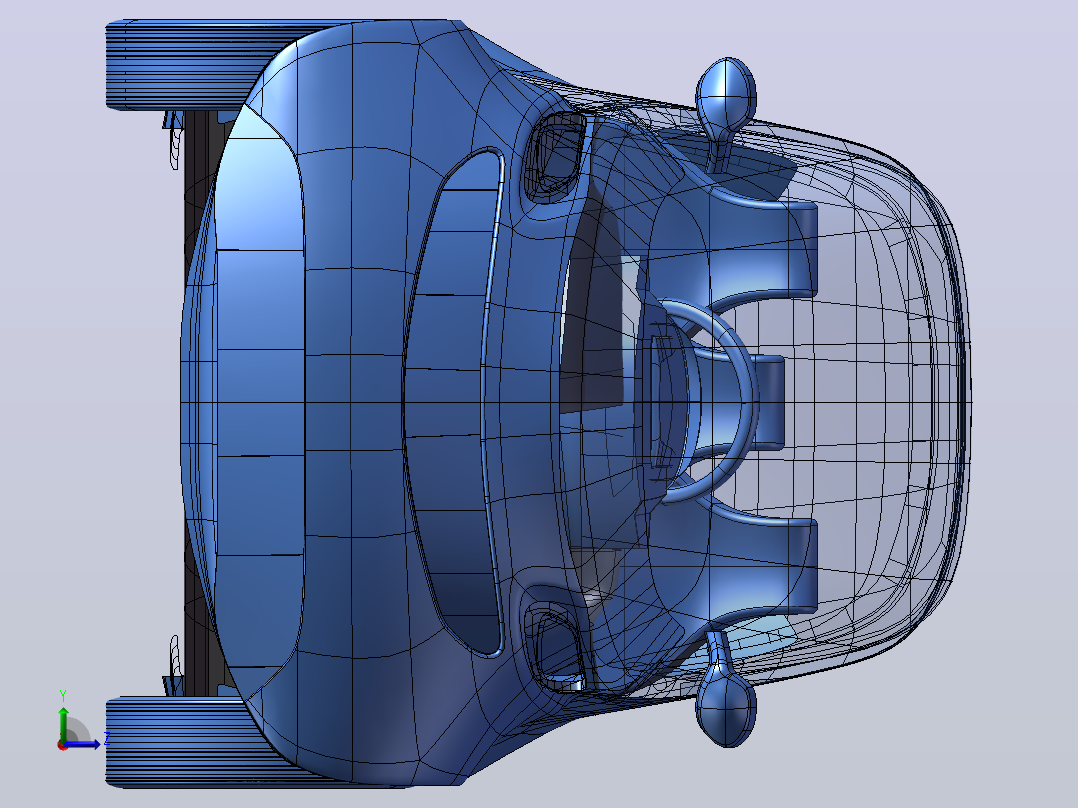This screenshot has height=808, width=1078.
Task: Select the light-blue front bumper face
Action: [x=260, y=402]
